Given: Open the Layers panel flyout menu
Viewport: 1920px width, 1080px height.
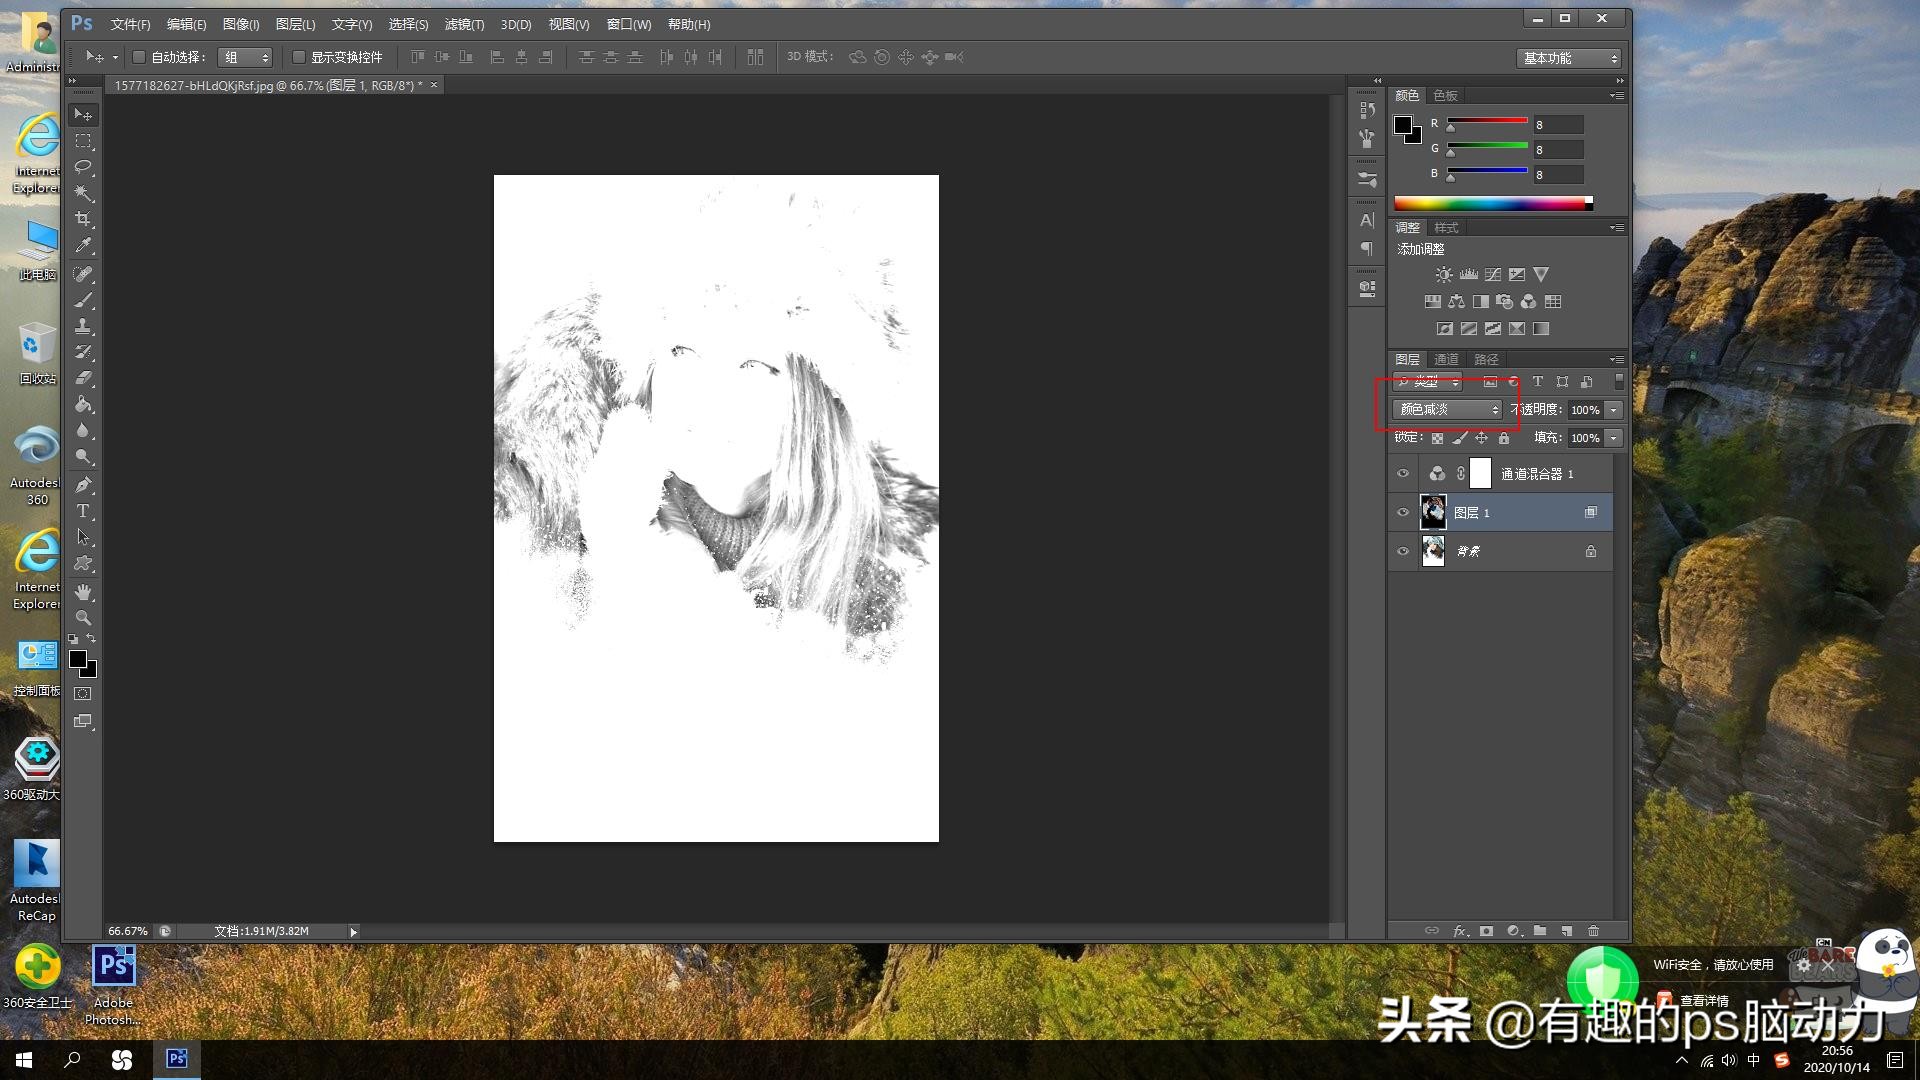Looking at the screenshot, I should [x=1616, y=359].
